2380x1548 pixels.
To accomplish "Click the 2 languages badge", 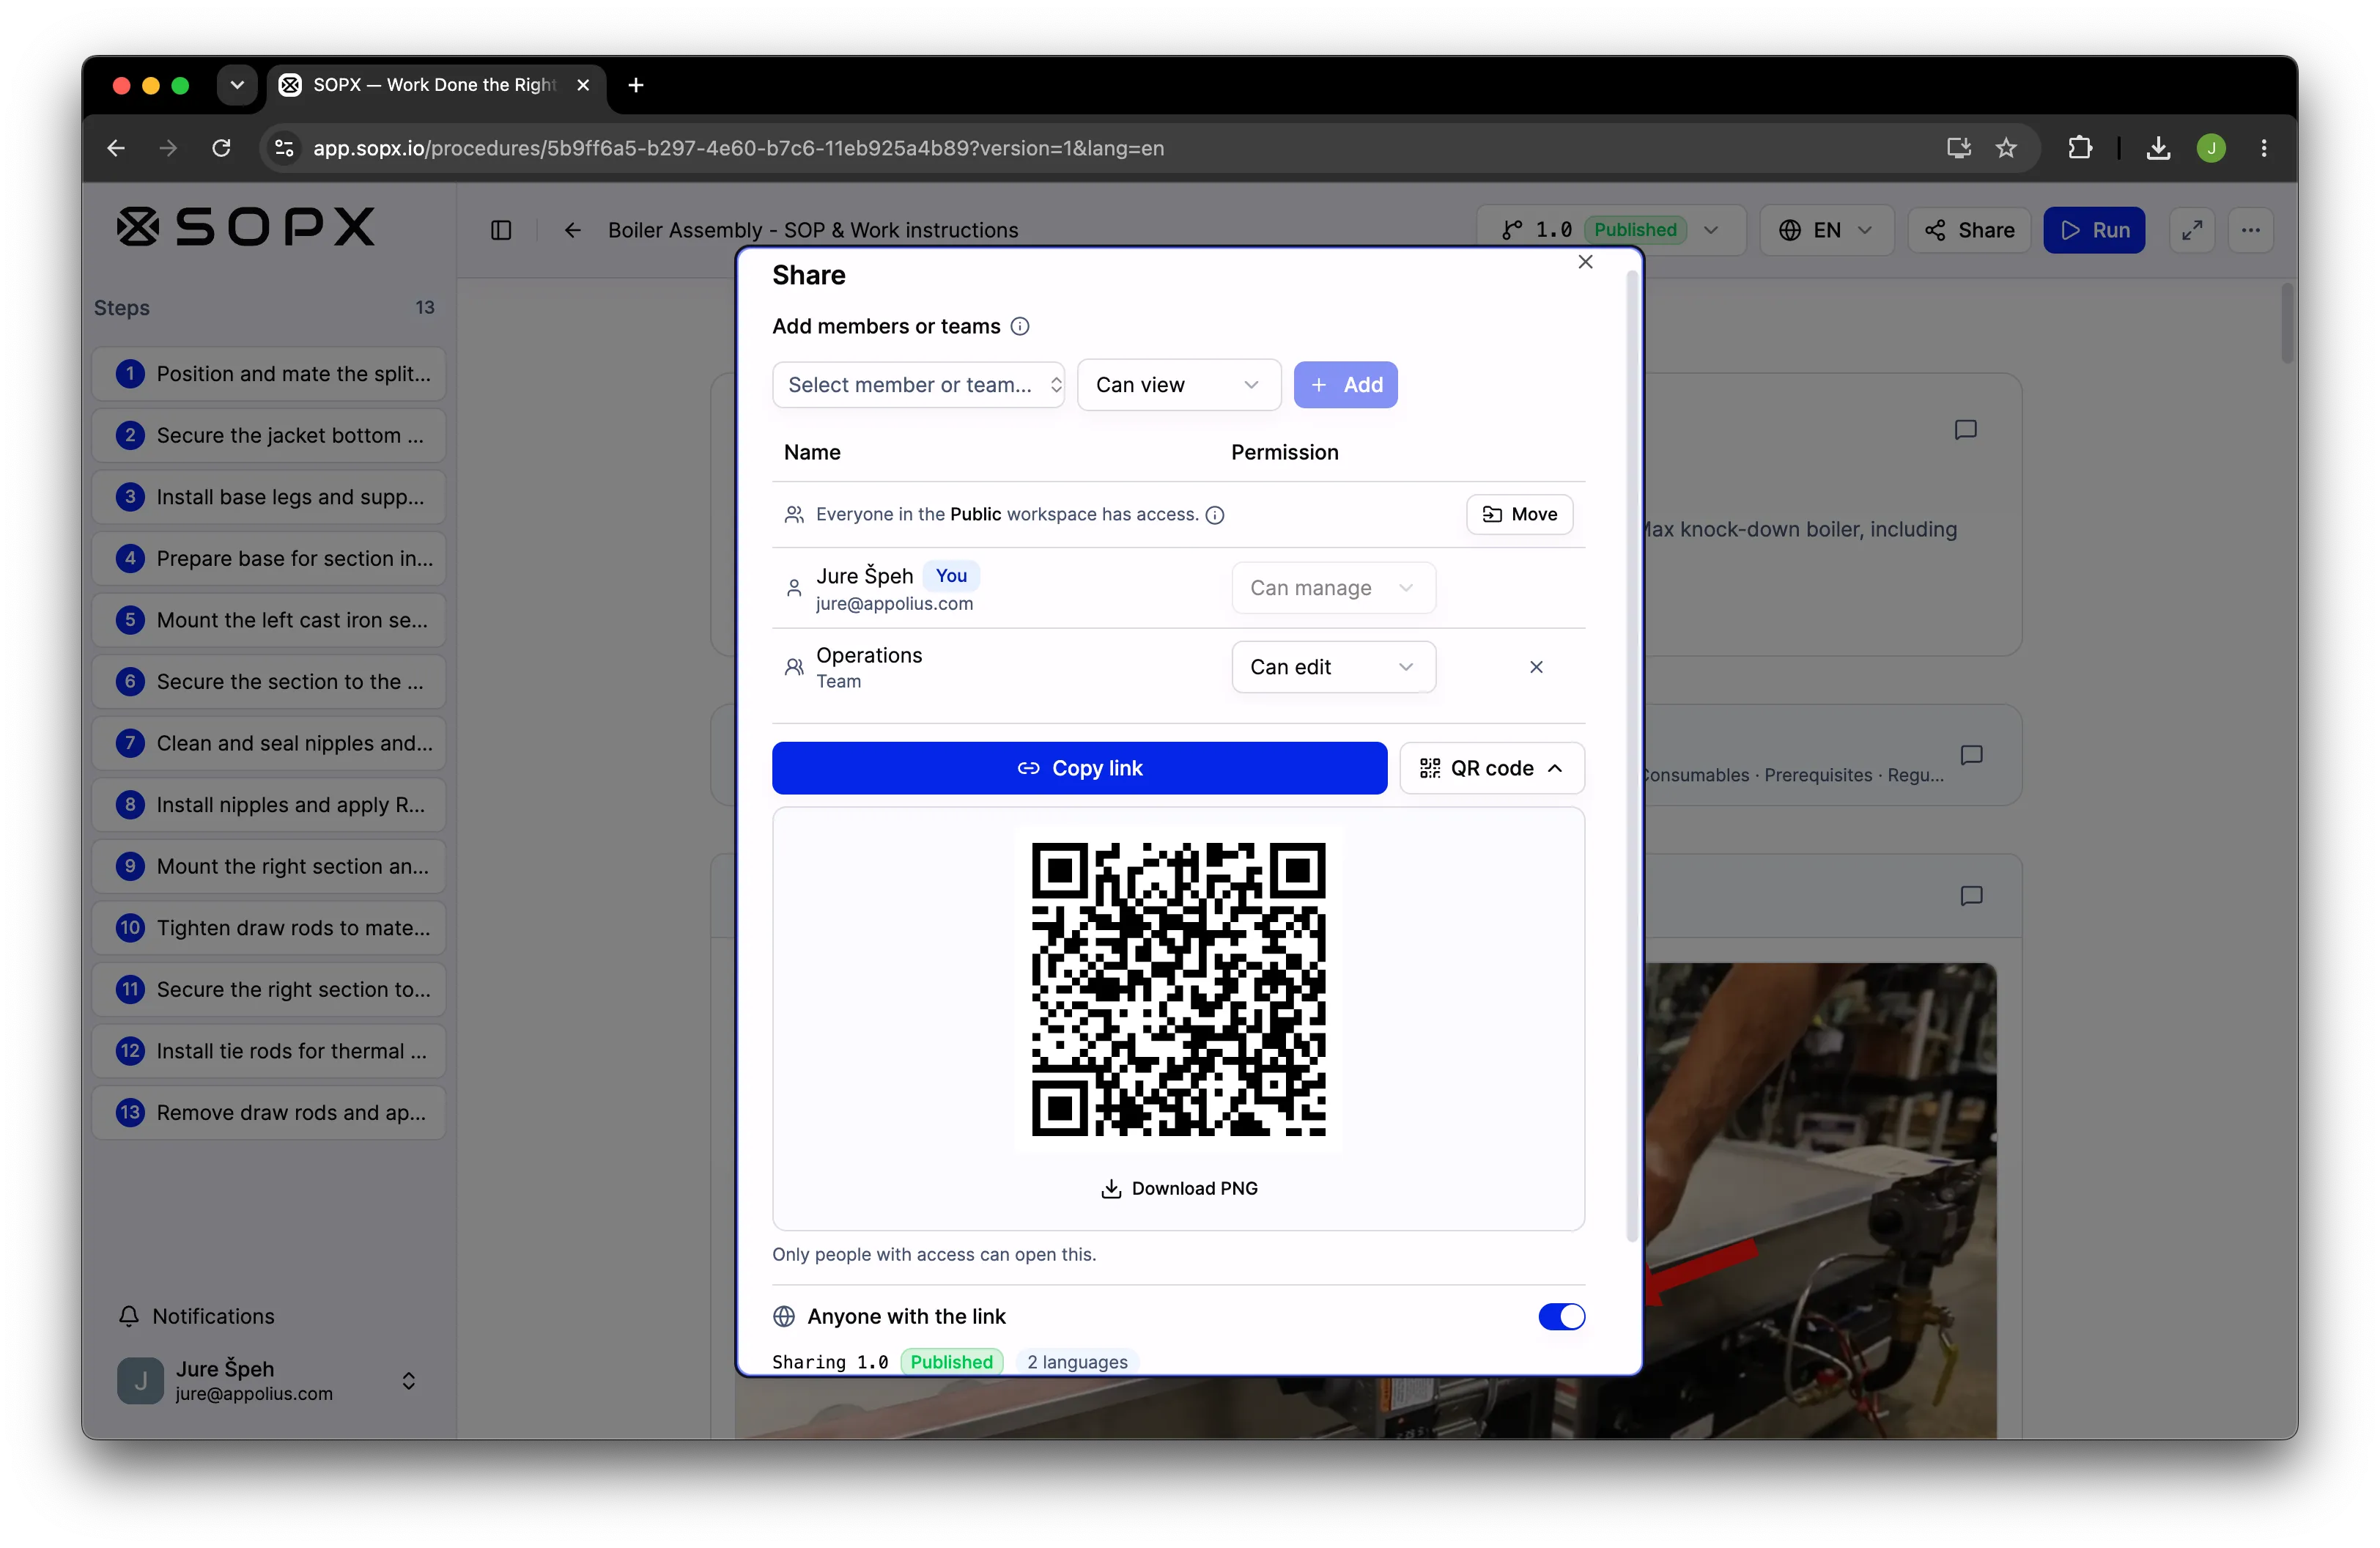I will 1077,1362.
